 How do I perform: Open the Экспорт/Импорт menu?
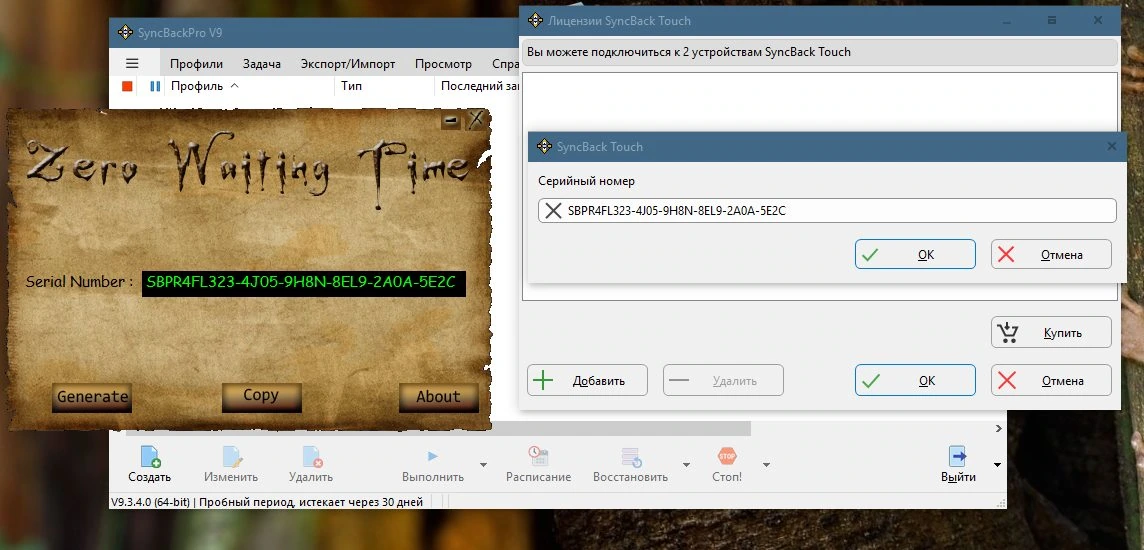(348, 64)
